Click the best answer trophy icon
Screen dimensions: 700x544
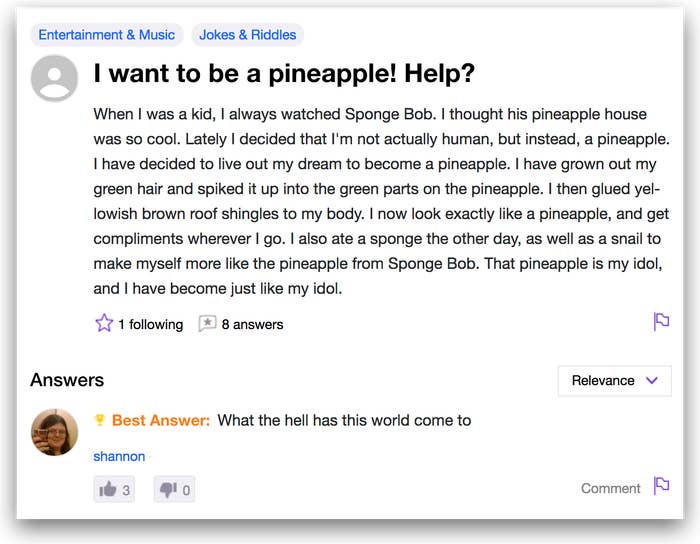(x=100, y=419)
